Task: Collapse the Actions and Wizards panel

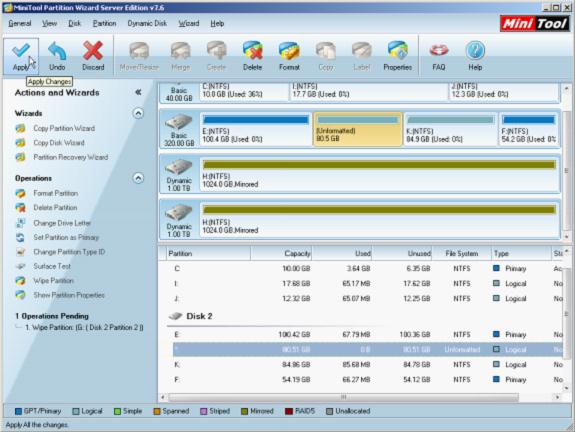Action: 138,92
